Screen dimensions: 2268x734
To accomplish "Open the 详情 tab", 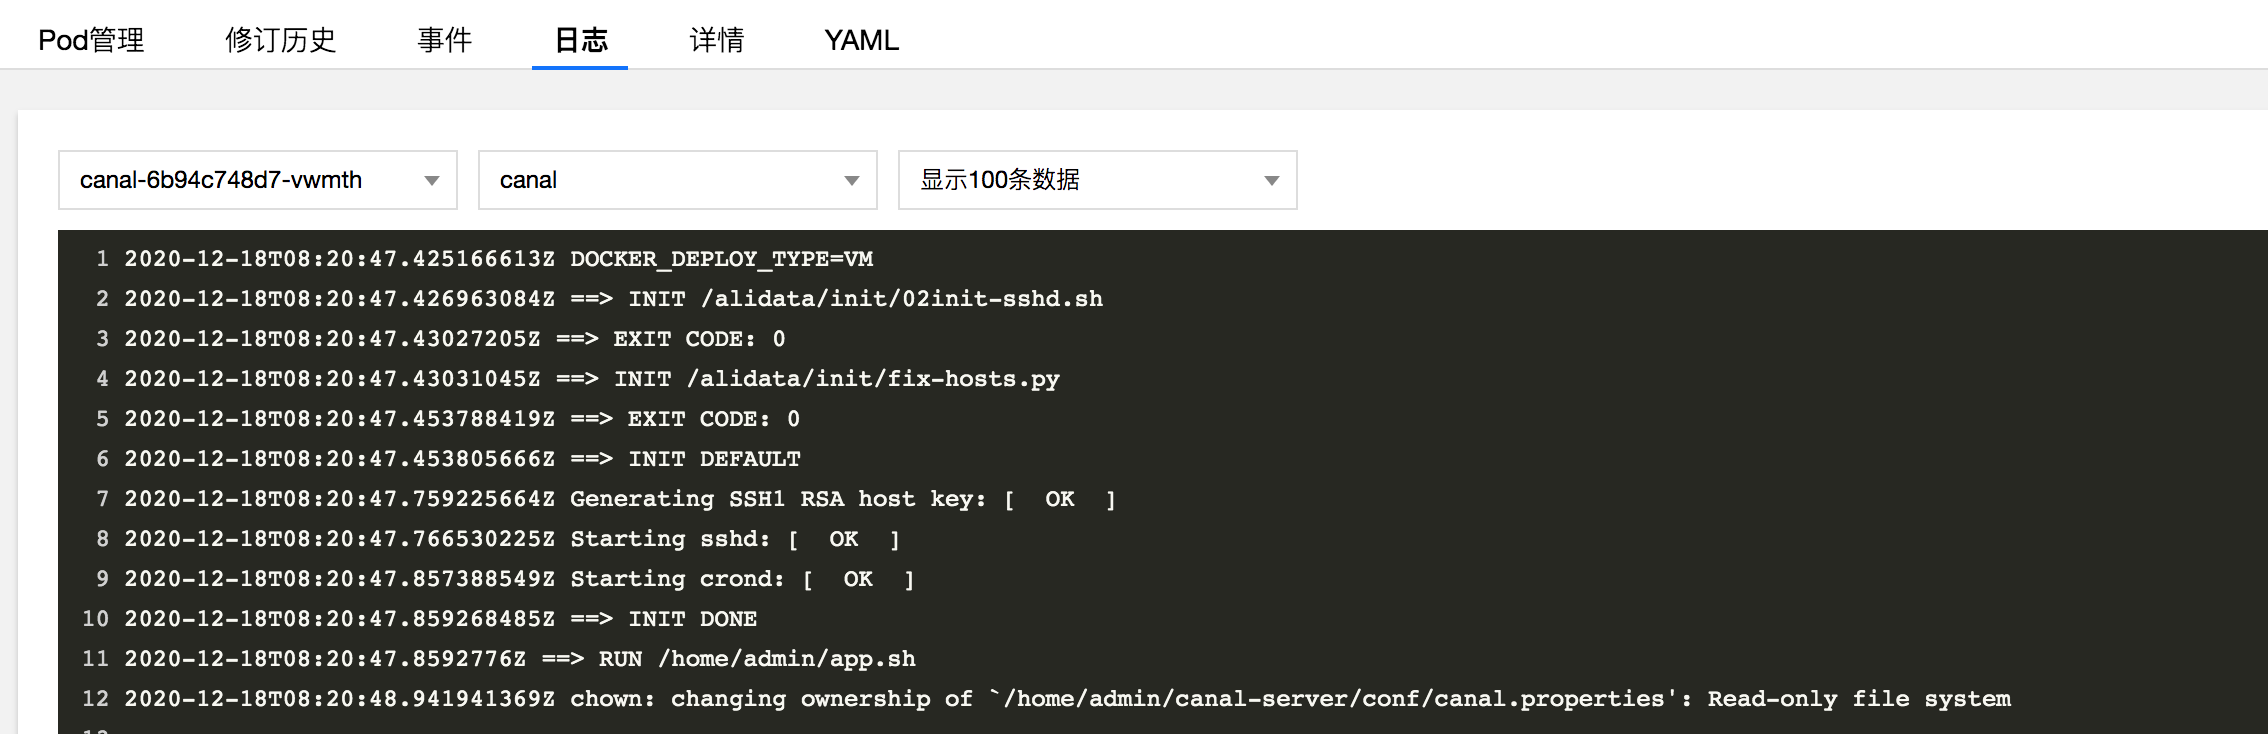I will (716, 40).
